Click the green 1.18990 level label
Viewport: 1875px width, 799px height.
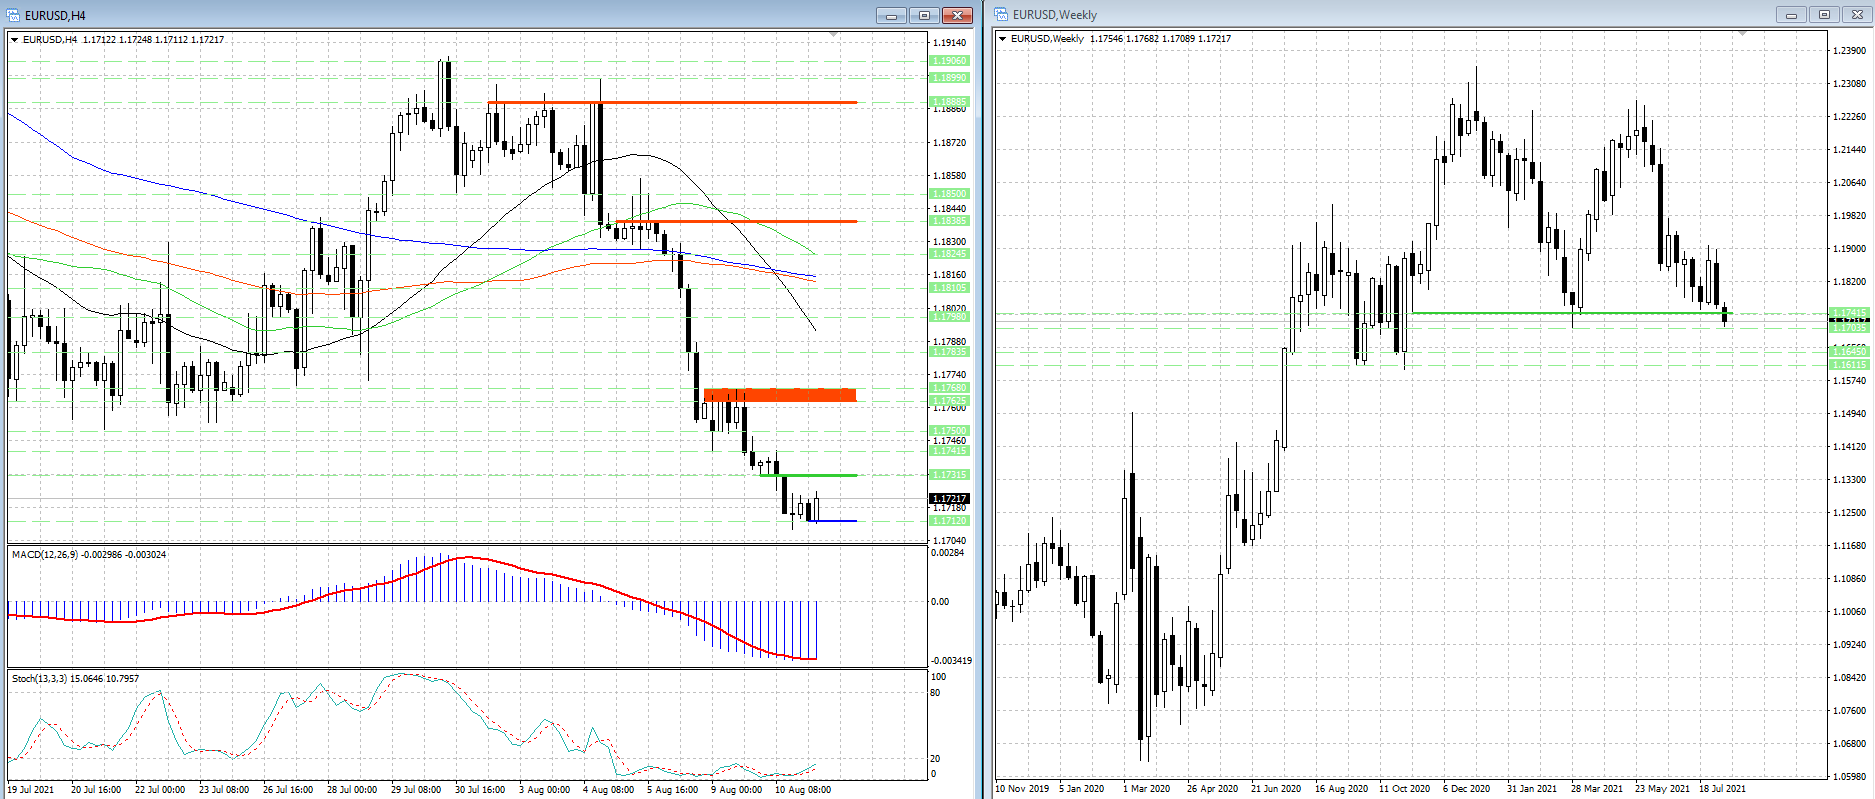pos(949,77)
